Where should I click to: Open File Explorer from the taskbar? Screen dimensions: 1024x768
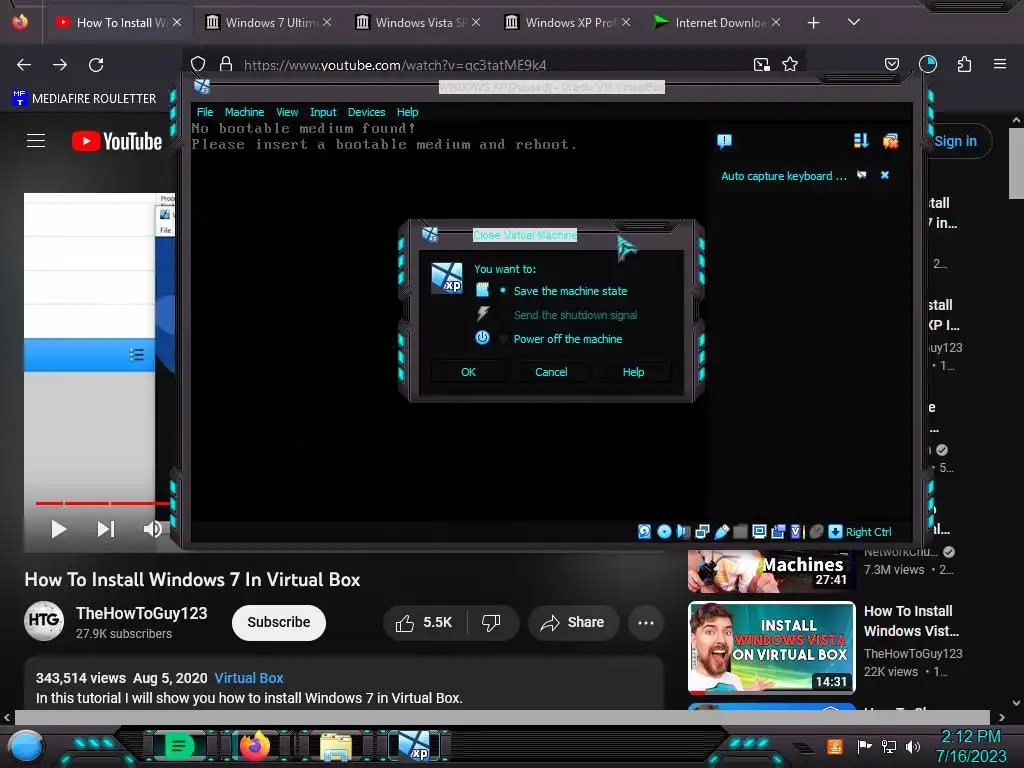pyautogui.click(x=336, y=746)
